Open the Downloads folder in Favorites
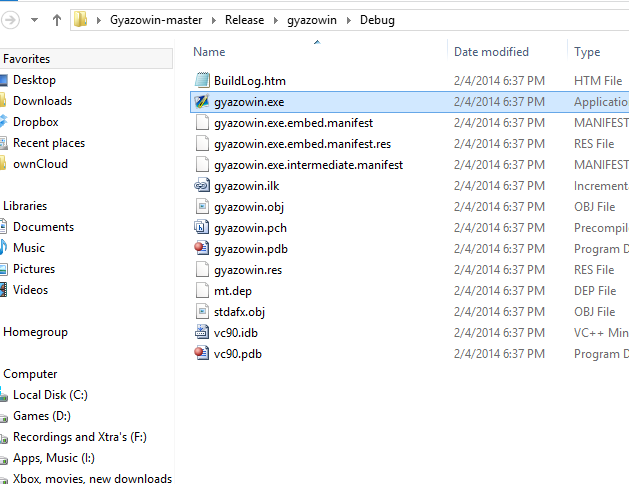The width and height of the screenshot is (629, 484). (x=42, y=101)
